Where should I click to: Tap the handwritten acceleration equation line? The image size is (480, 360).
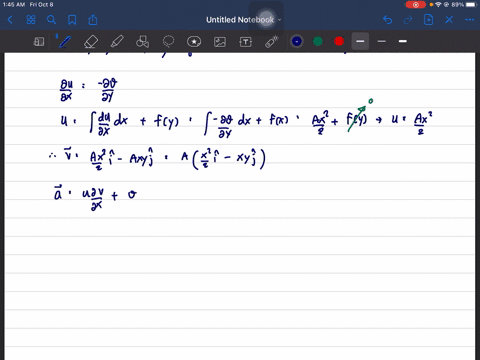[x=95, y=197]
